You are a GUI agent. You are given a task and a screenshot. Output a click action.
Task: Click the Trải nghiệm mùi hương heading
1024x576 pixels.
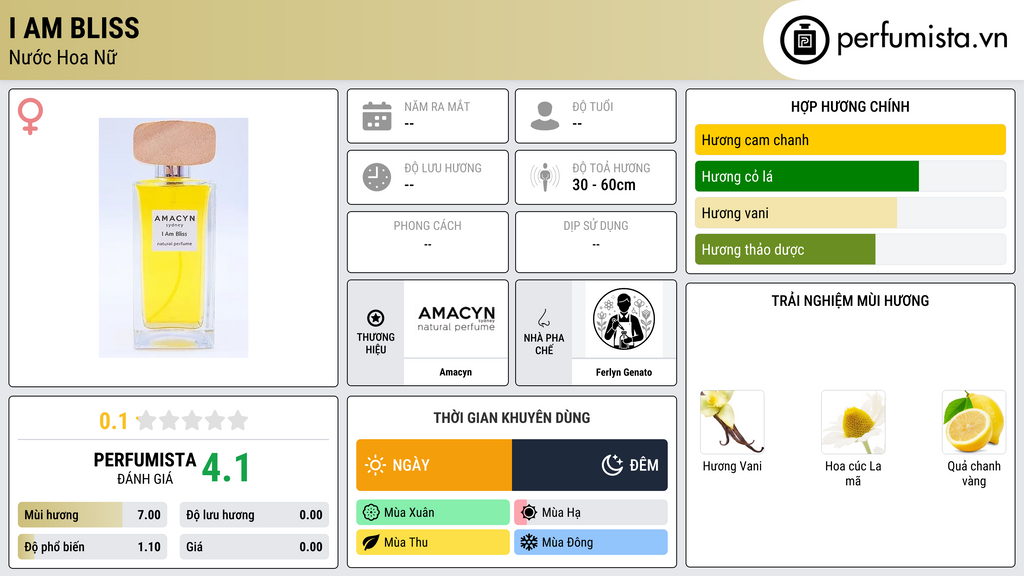coord(850,301)
